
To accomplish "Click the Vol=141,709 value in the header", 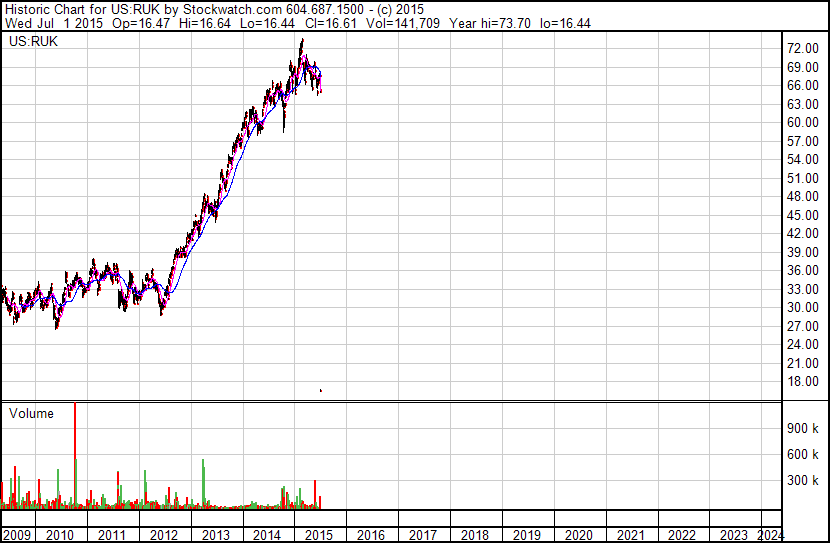I will point(326,22).
